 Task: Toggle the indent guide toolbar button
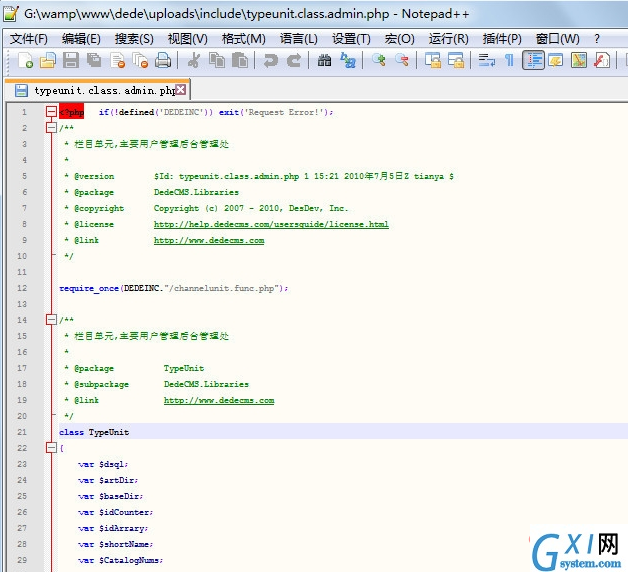[x=533, y=60]
